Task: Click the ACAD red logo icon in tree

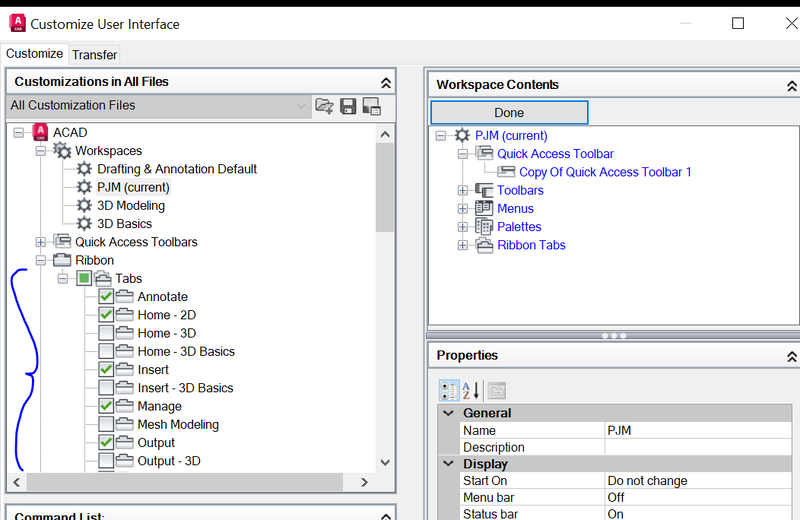Action: (40, 132)
